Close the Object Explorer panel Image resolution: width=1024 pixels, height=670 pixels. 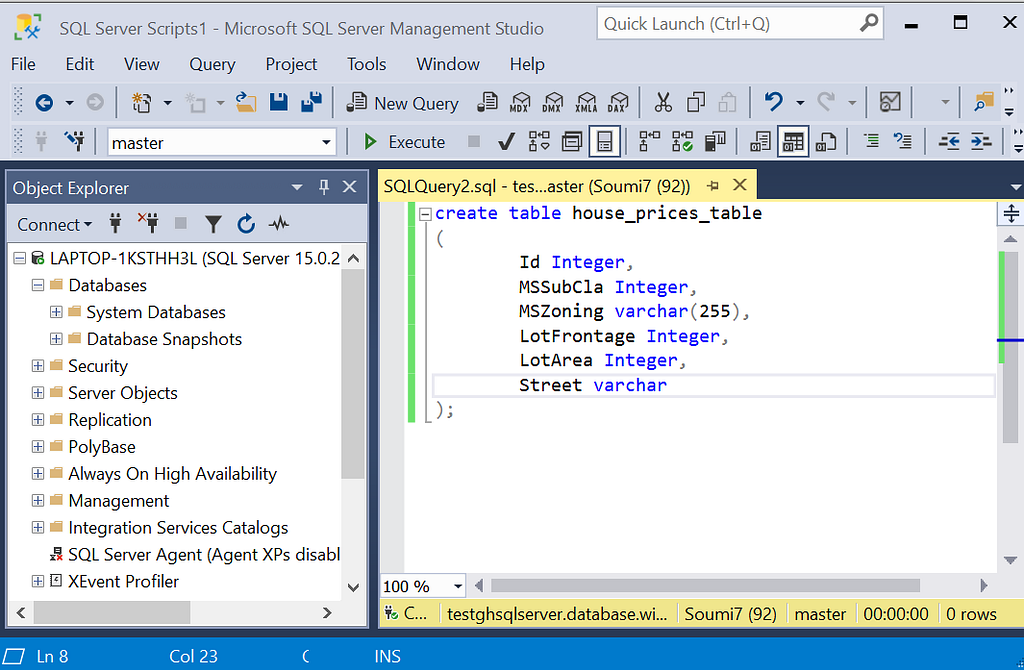pos(350,187)
